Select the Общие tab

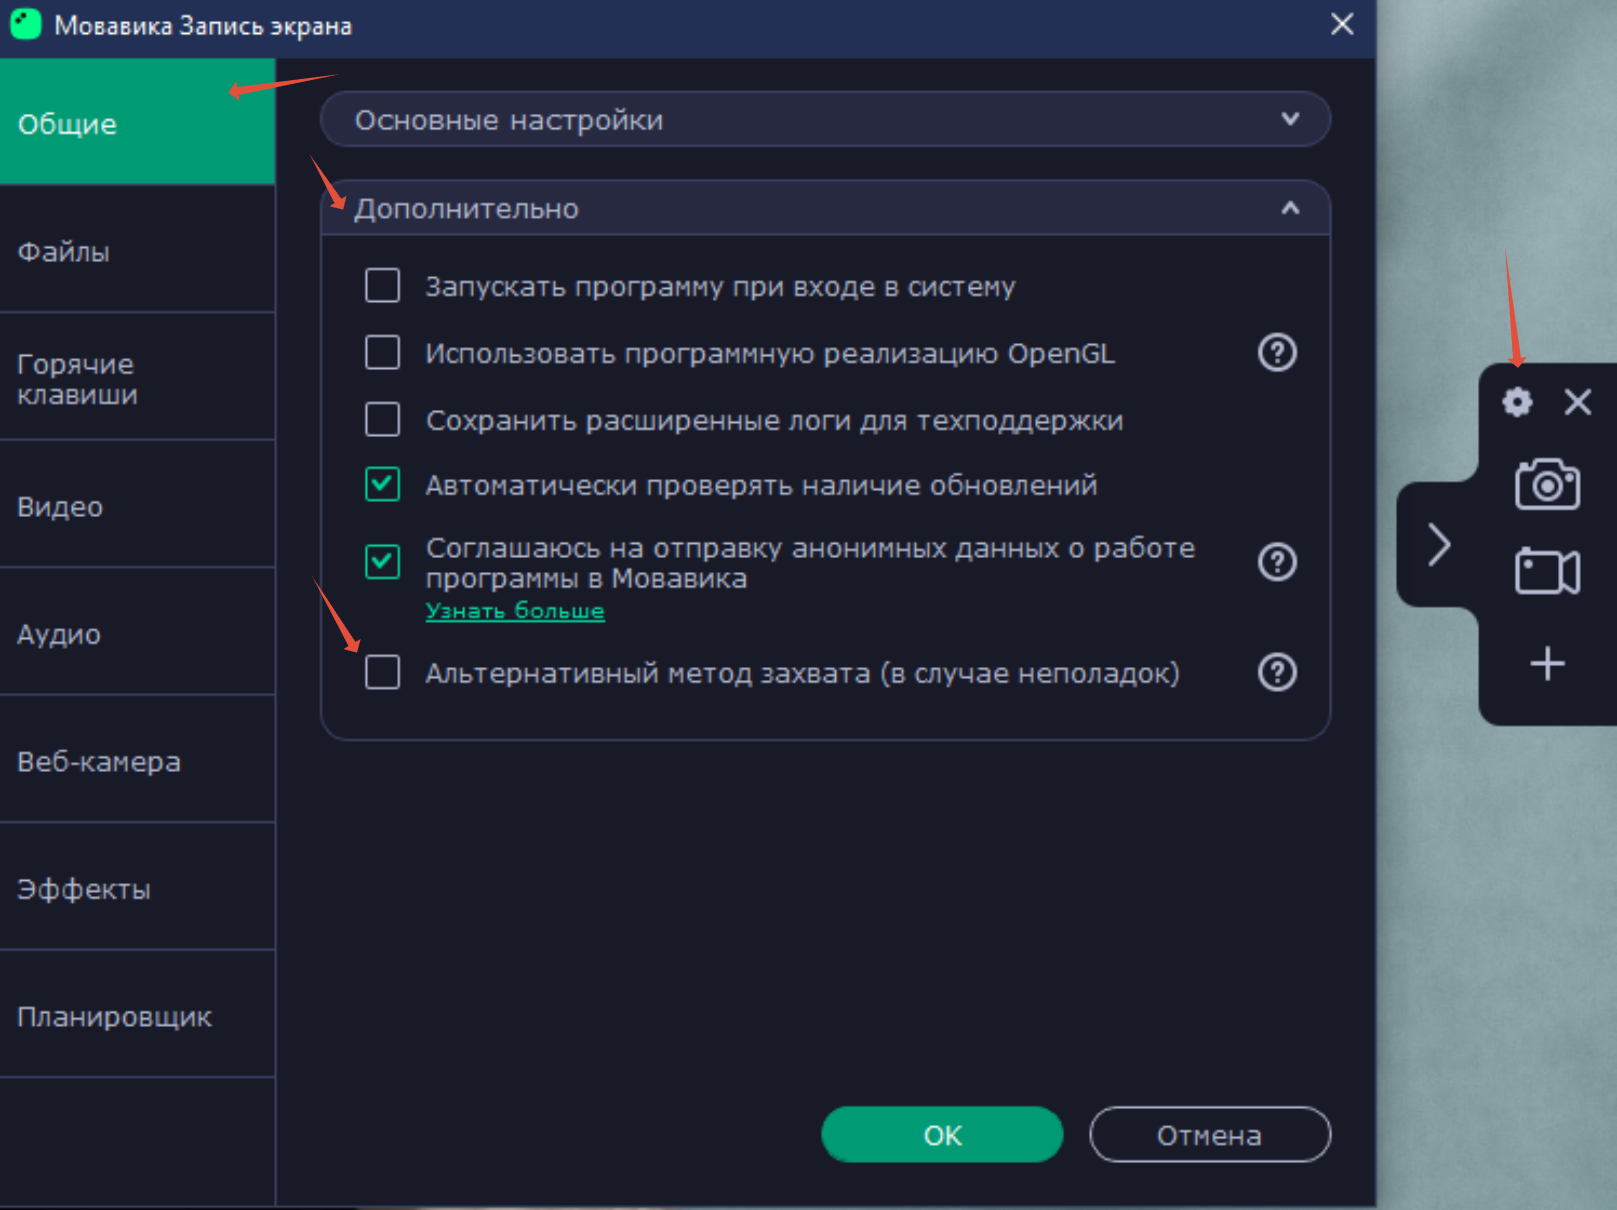coord(137,122)
